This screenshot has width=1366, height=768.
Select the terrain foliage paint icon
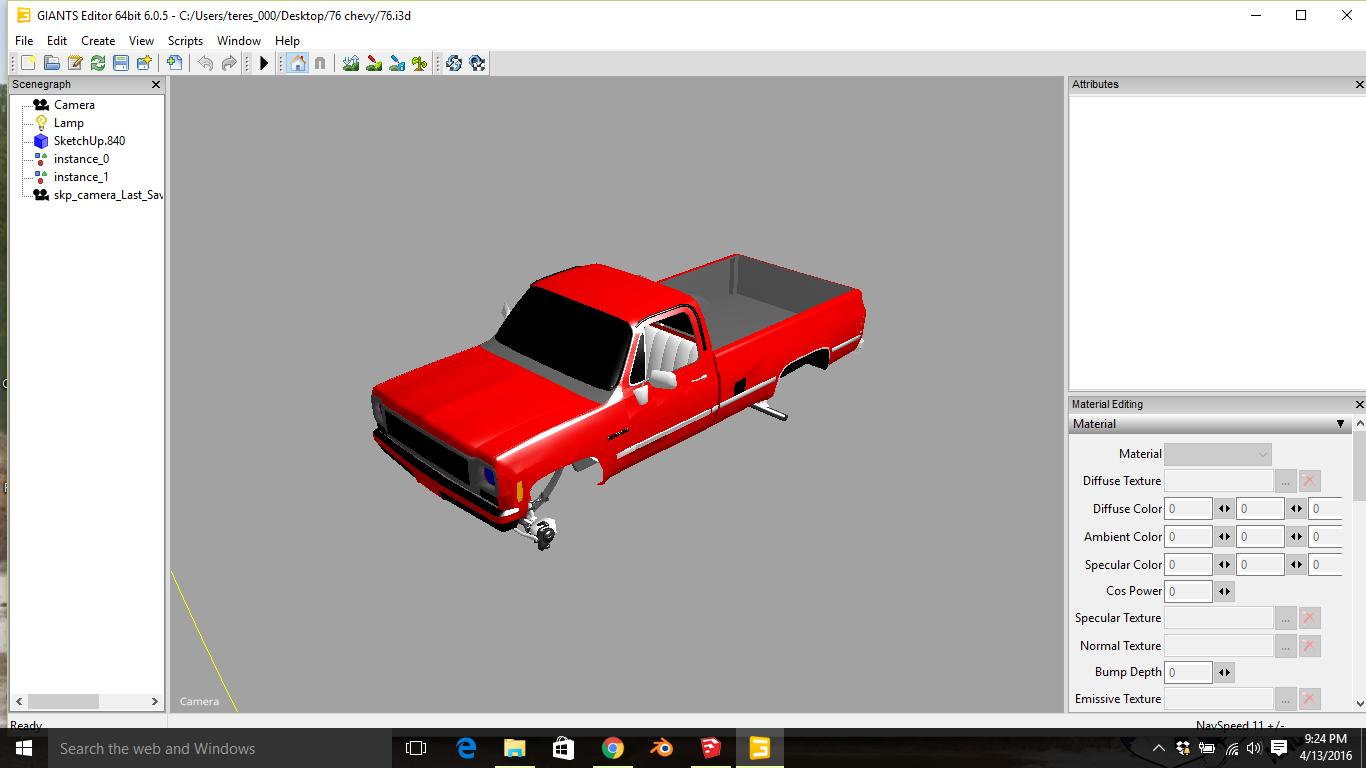click(420, 63)
